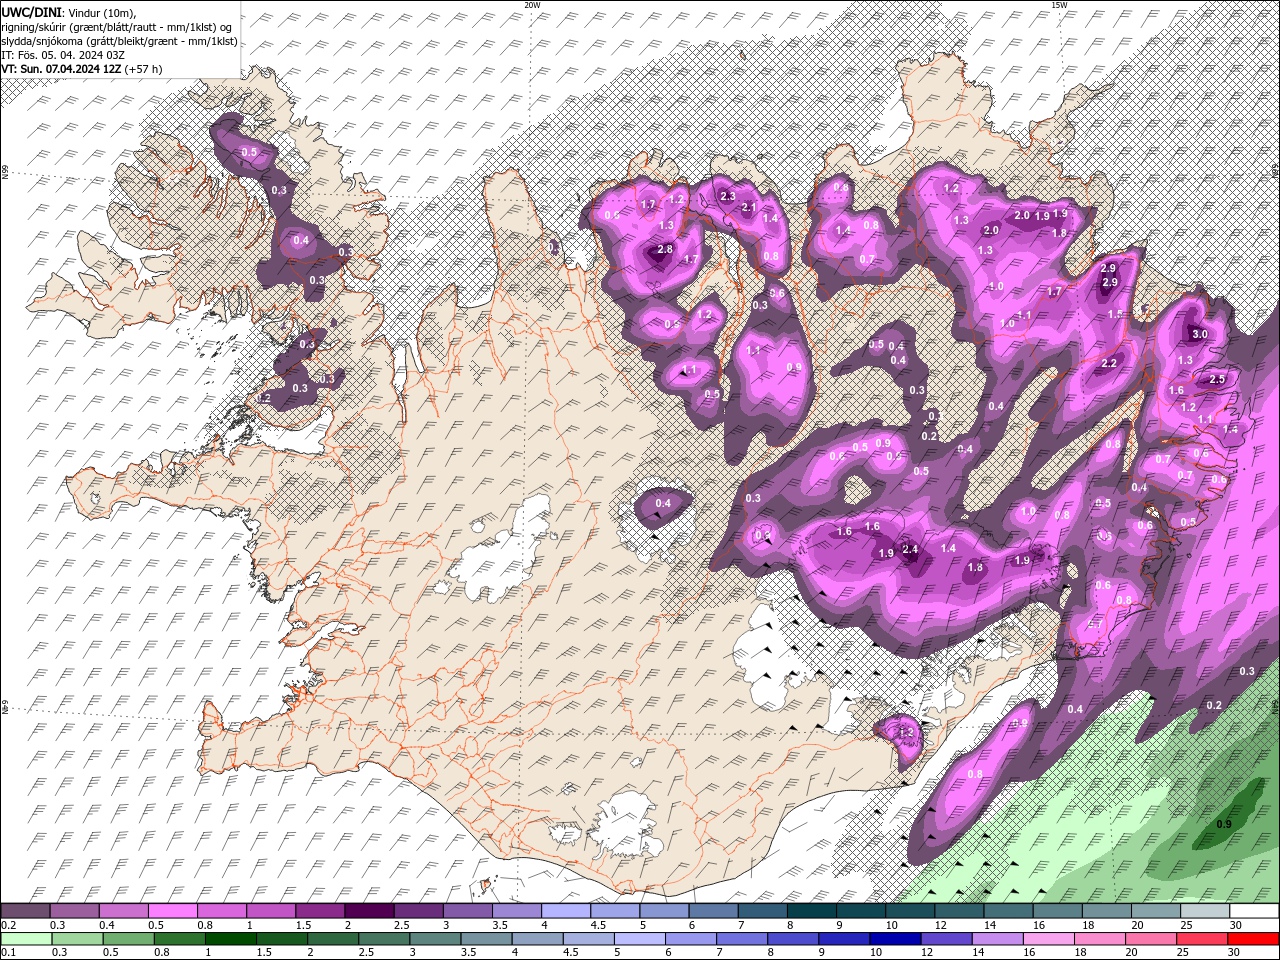Click the 2.2 snowfall value on the map
This screenshot has width=1280, height=960.
pos(1108,364)
